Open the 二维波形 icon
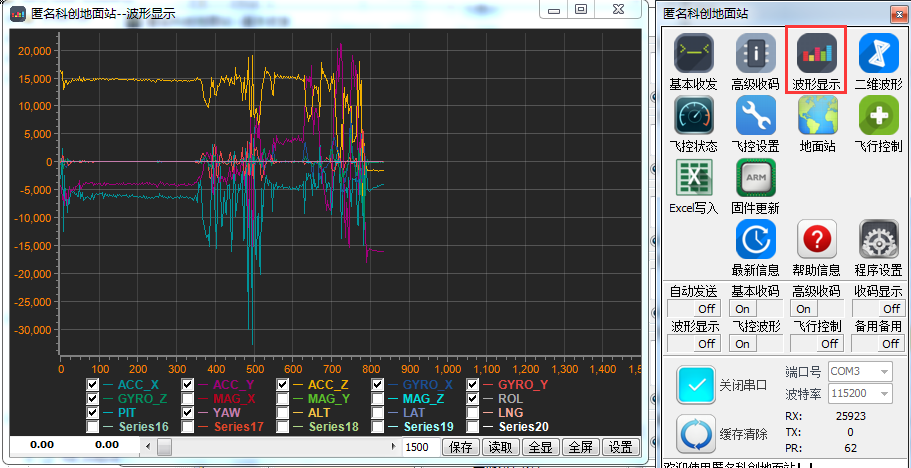 [878, 52]
